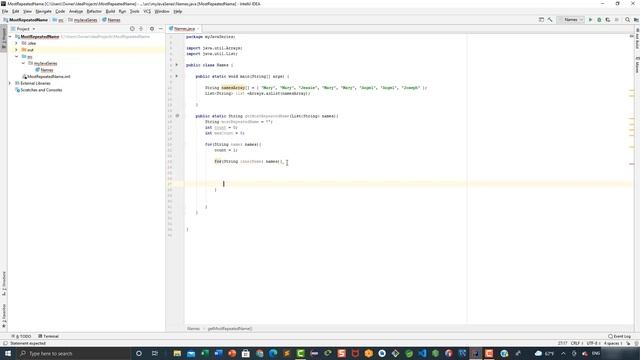
Task: Expand External Libraries node
Action: 10,83
